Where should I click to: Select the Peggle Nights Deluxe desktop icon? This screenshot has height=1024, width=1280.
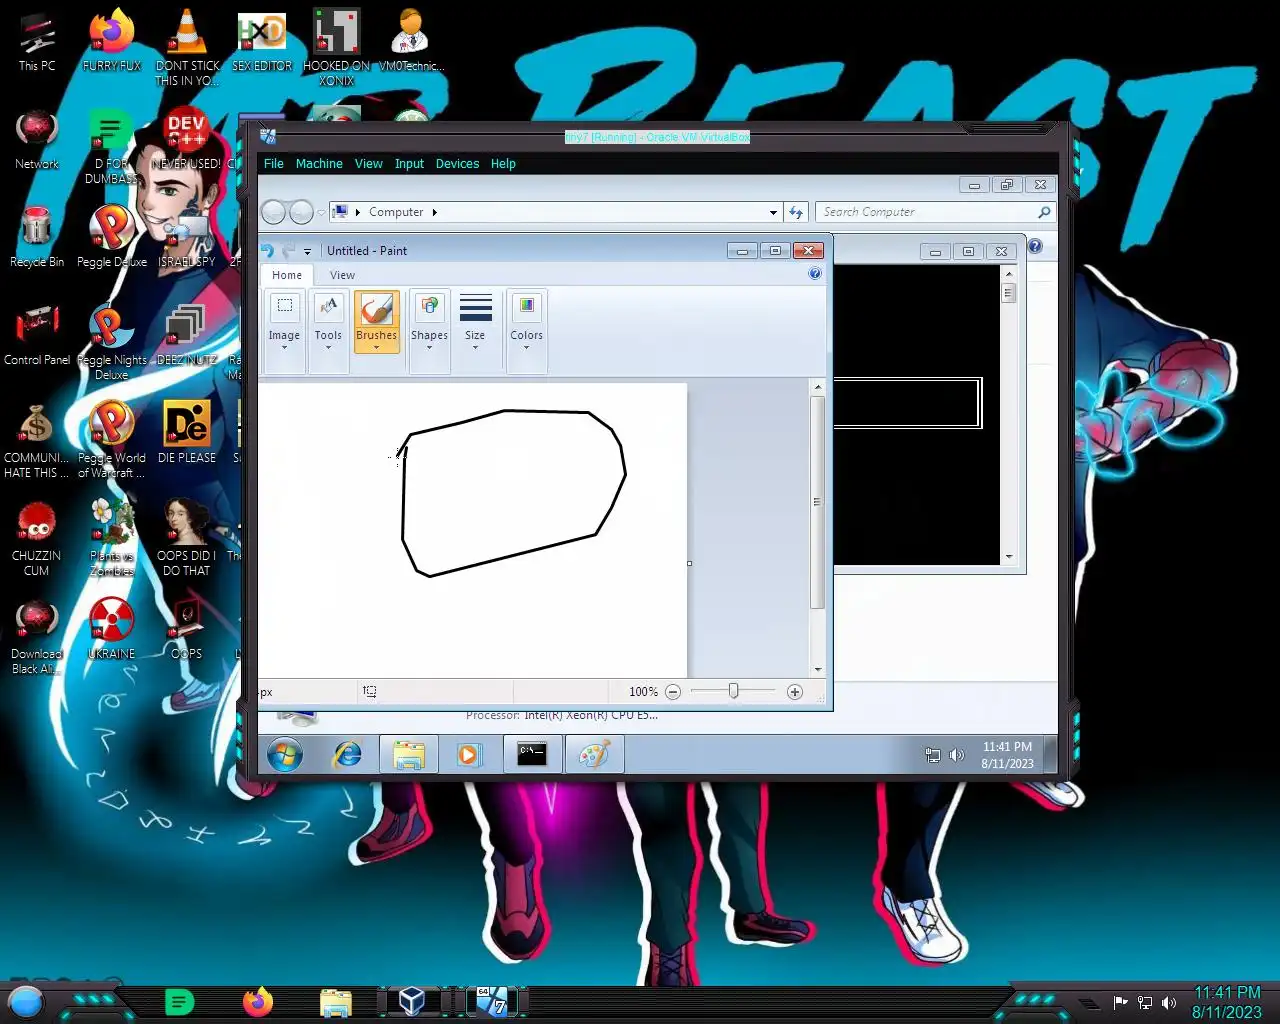112,341
